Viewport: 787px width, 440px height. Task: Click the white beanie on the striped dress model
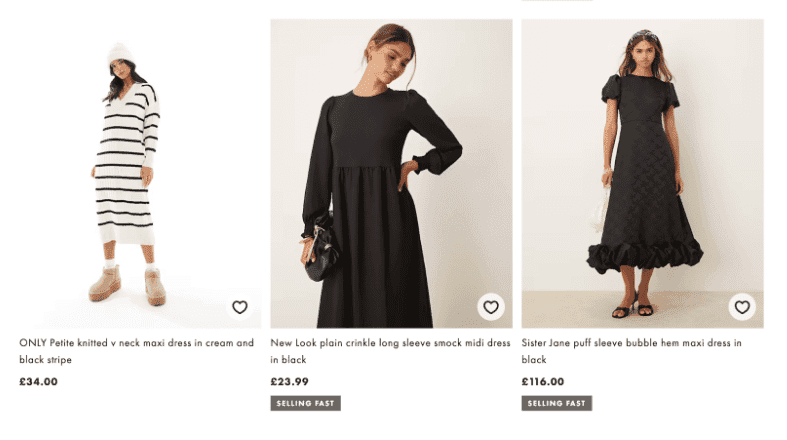coord(120,55)
